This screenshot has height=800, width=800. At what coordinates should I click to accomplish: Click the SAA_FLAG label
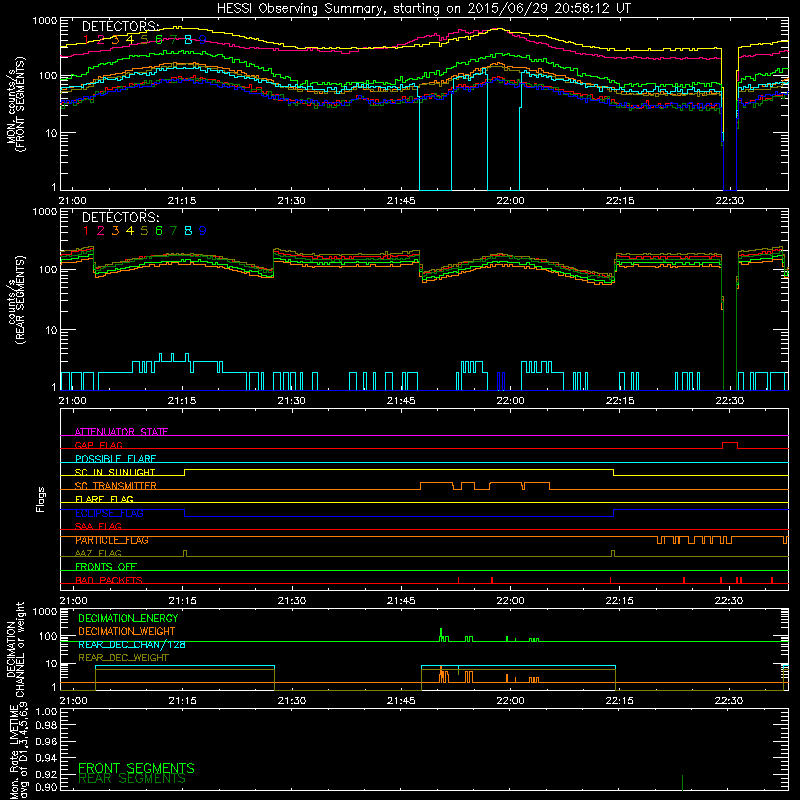click(x=98, y=526)
